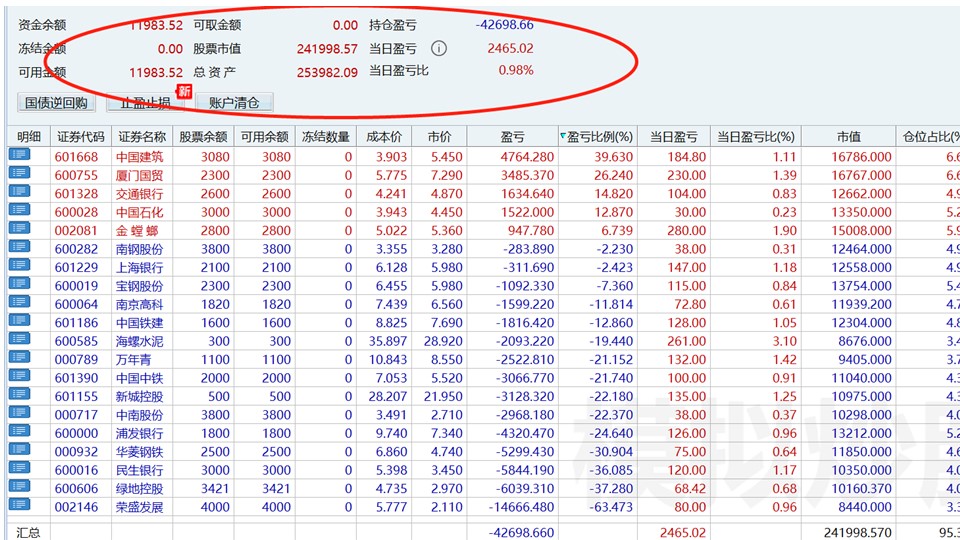
Task: Click info icon beside 当日盈亏
Action: 438,48
